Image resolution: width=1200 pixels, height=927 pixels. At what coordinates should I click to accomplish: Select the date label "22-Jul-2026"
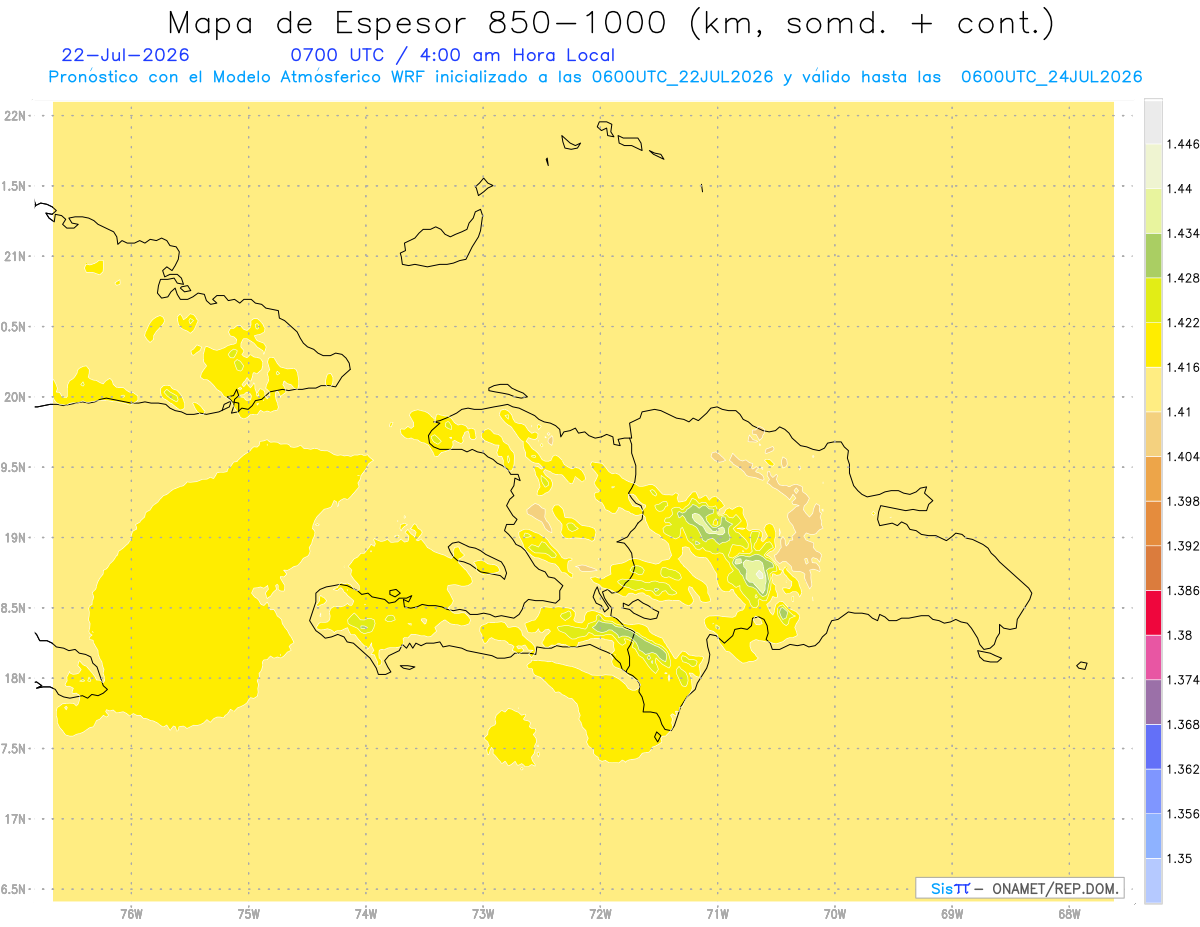pos(125,56)
